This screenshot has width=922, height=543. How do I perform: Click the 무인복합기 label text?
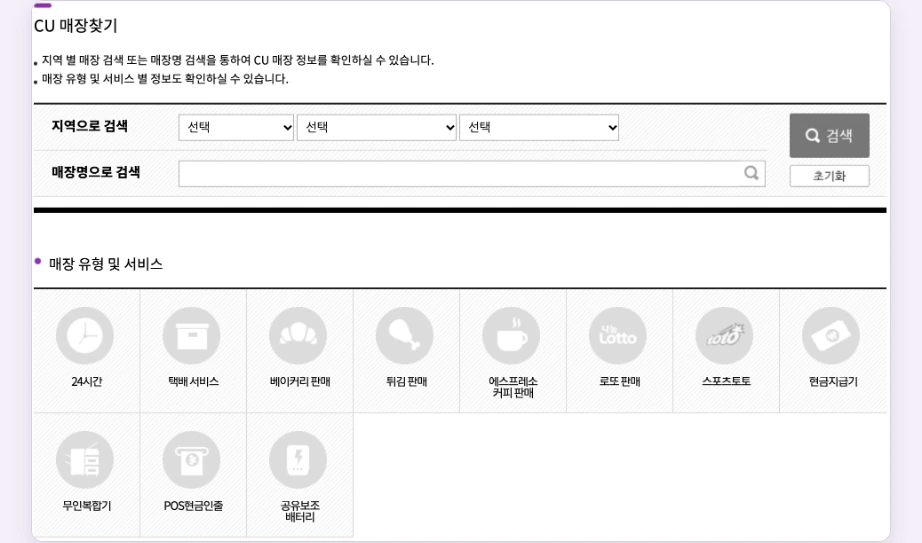[86, 505]
